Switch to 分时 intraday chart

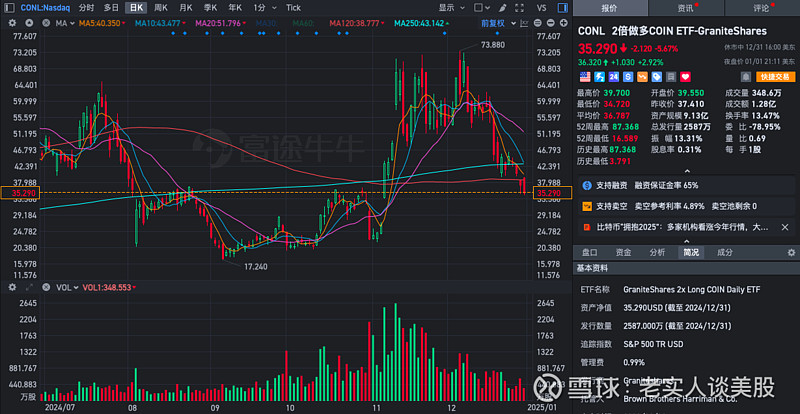click(x=87, y=8)
